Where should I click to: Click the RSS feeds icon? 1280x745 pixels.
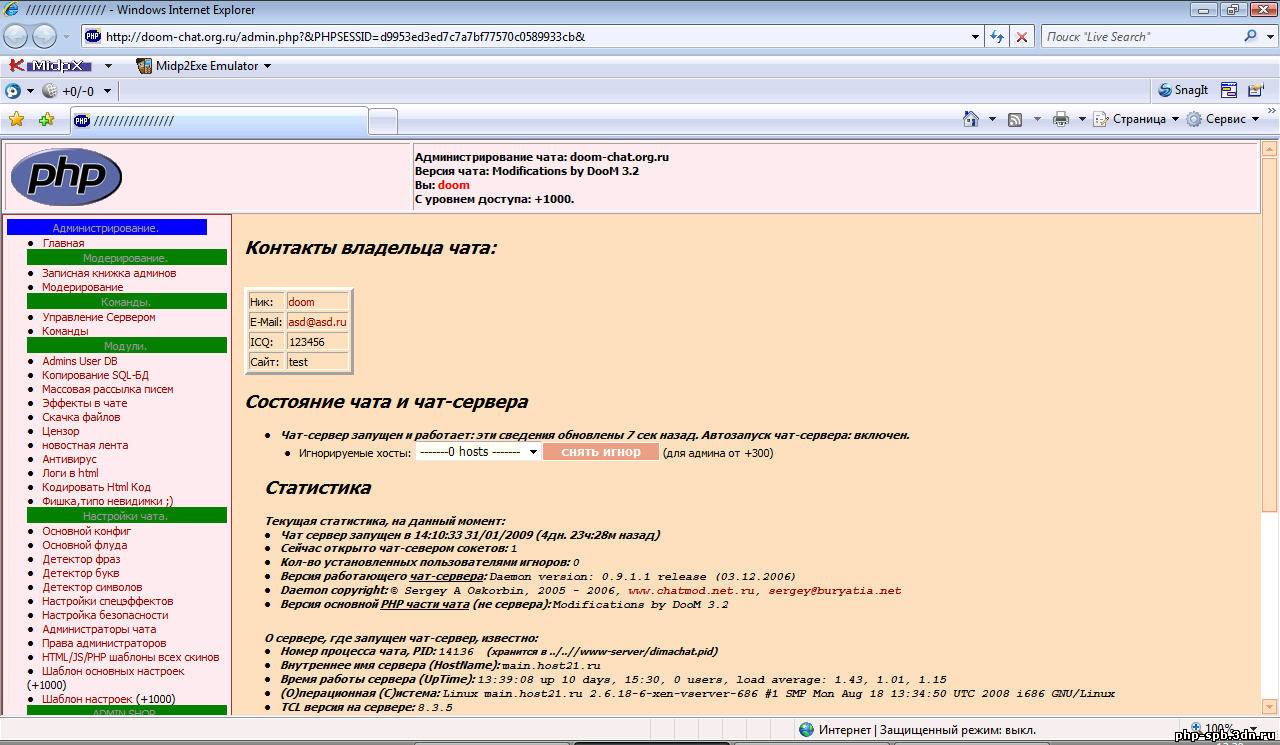[1014, 119]
